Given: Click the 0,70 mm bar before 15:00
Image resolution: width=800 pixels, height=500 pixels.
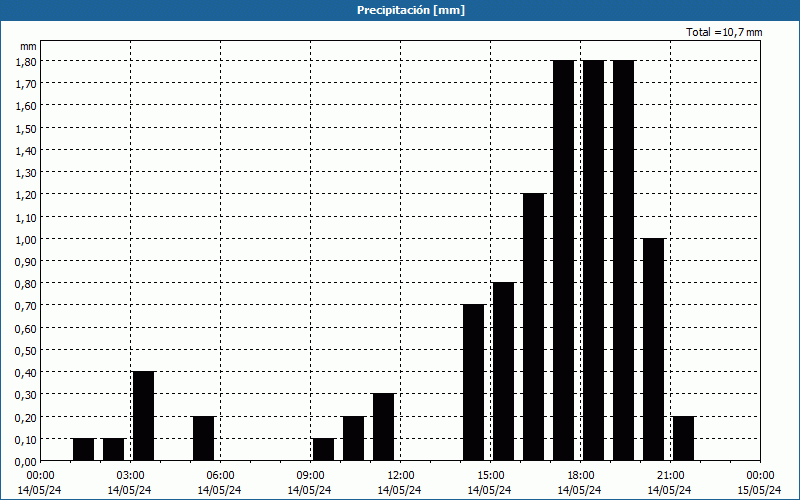Looking at the screenshot, I should [473, 383].
